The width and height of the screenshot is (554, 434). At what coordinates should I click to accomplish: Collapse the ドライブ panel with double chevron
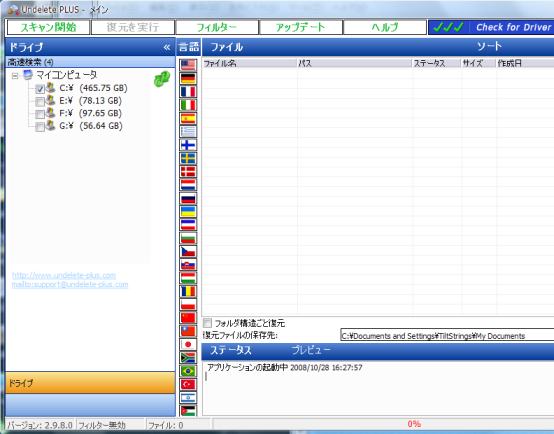[167, 47]
